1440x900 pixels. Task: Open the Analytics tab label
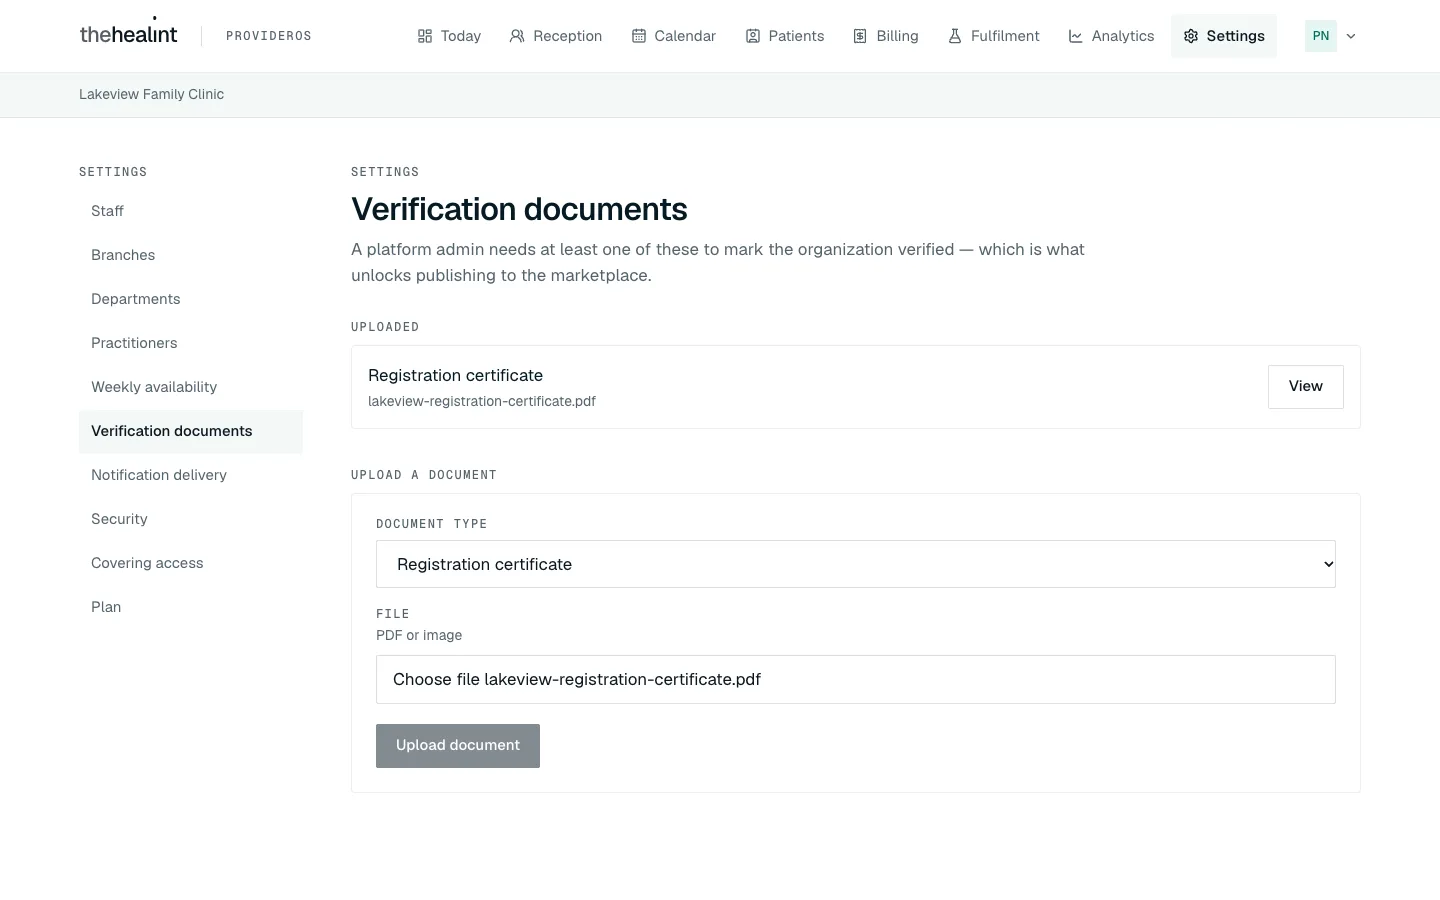coord(1123,36)
